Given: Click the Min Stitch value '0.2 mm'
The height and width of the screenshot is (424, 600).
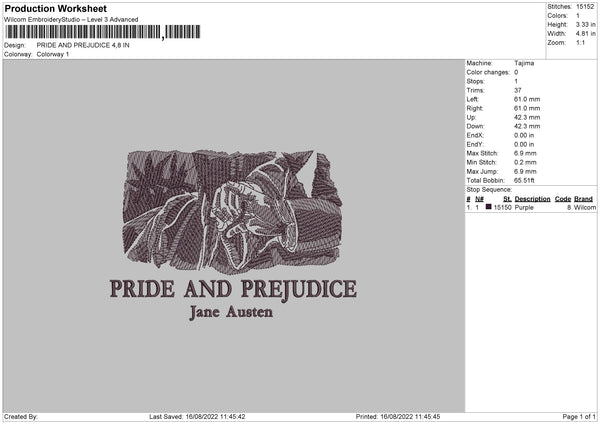Looking at the screenshot, I should [525, 162].
